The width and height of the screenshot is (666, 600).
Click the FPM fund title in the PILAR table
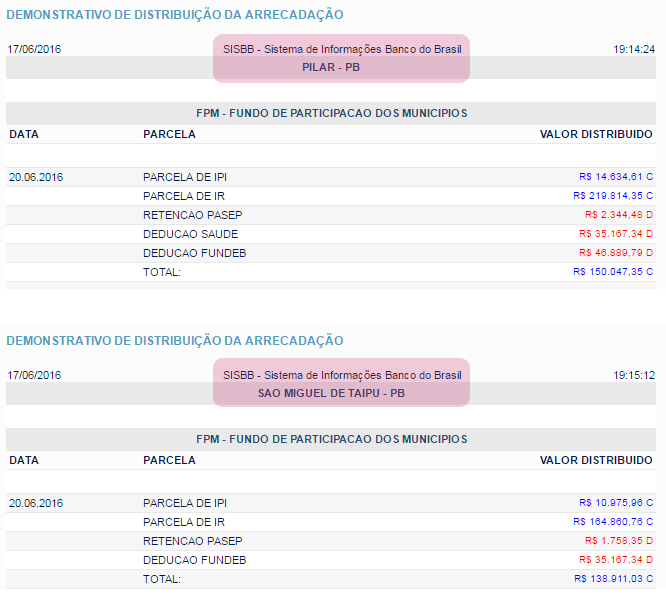[x=332, y=113]
